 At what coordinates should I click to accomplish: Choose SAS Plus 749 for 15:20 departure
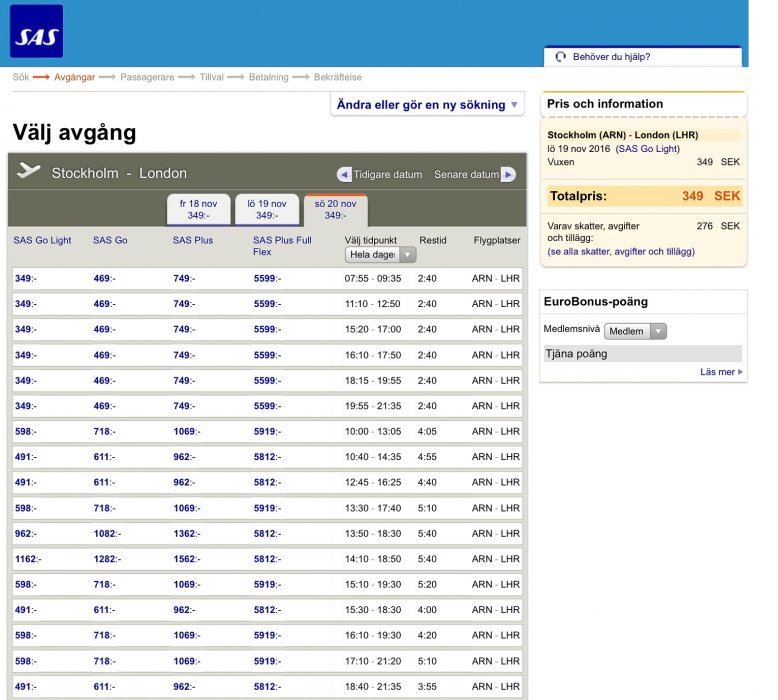[x=184, y=329]
